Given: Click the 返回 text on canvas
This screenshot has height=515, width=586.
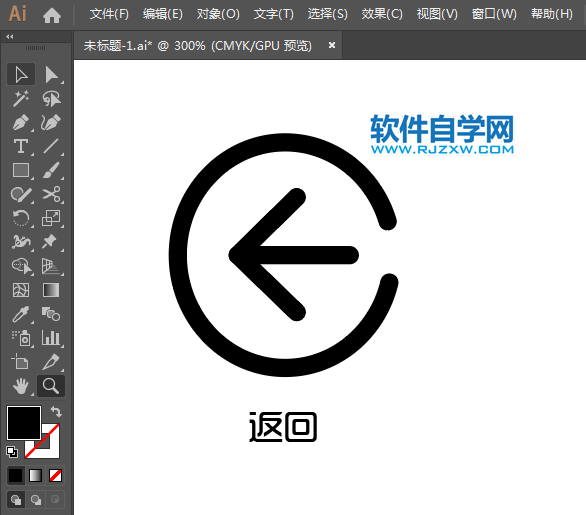Looking at the screenshot, I should pos(283,427).
